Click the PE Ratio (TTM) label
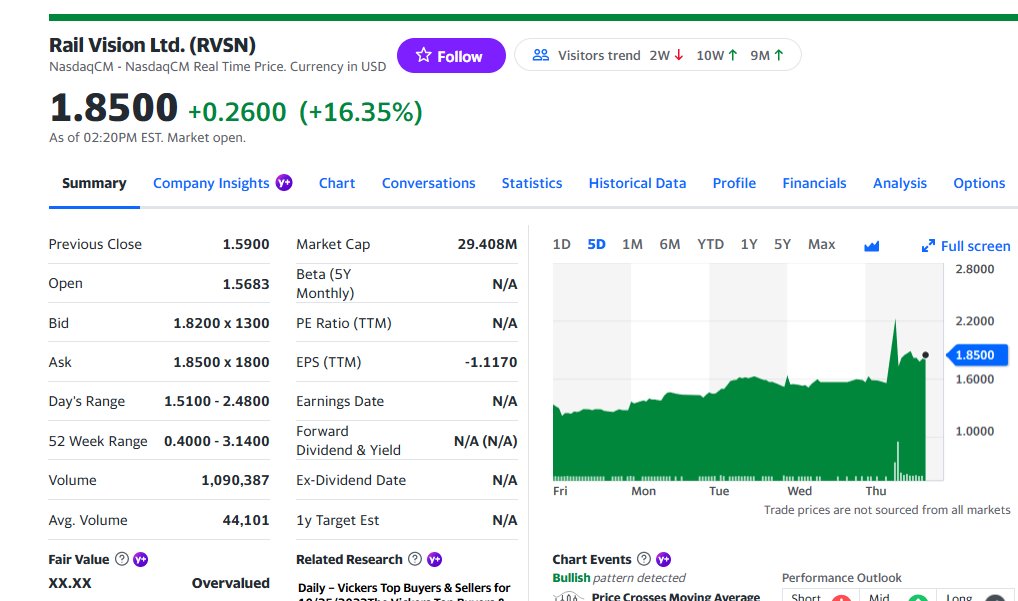The width and height of the screenshot is (1018, 601). 343,323
